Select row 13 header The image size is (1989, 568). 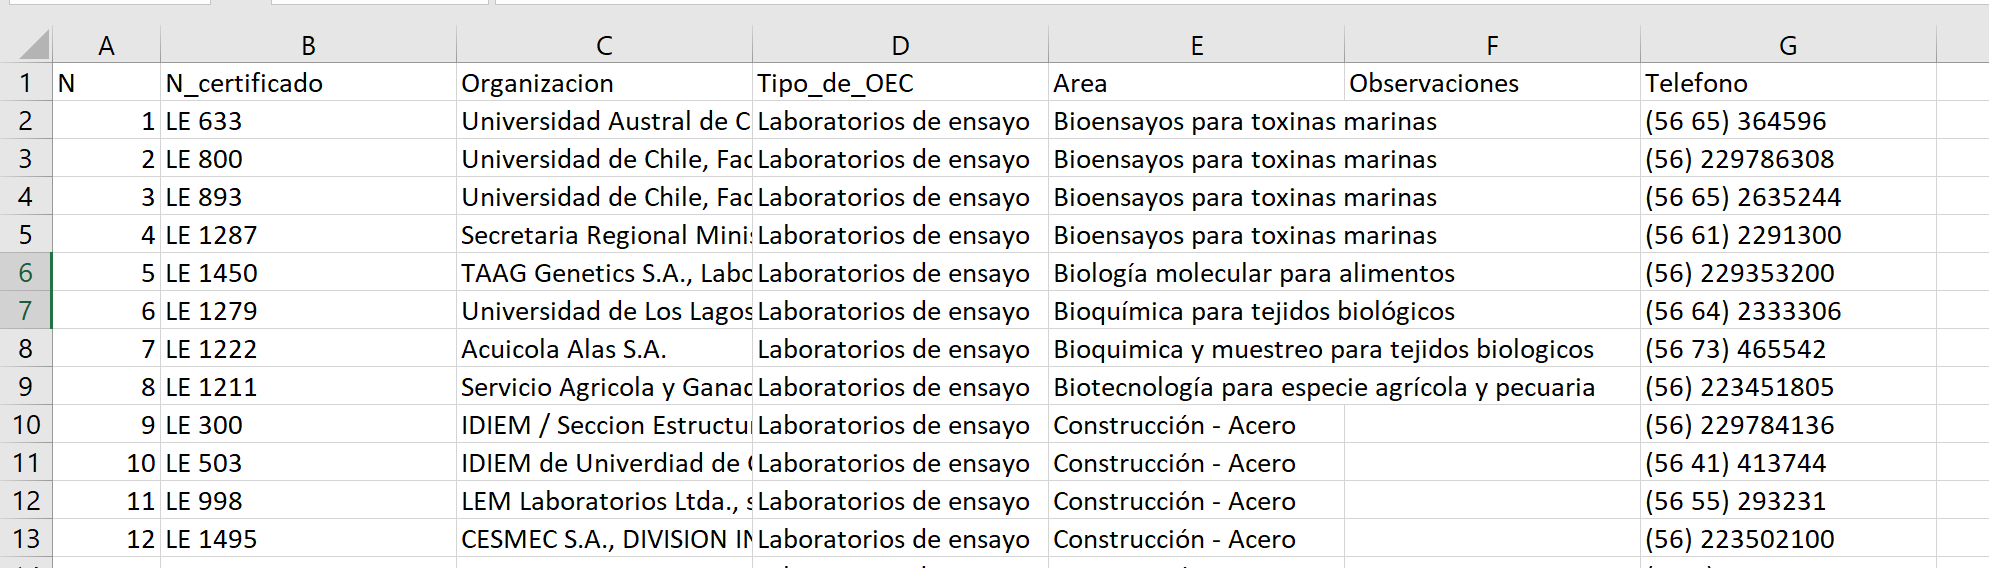pos(26,539)
